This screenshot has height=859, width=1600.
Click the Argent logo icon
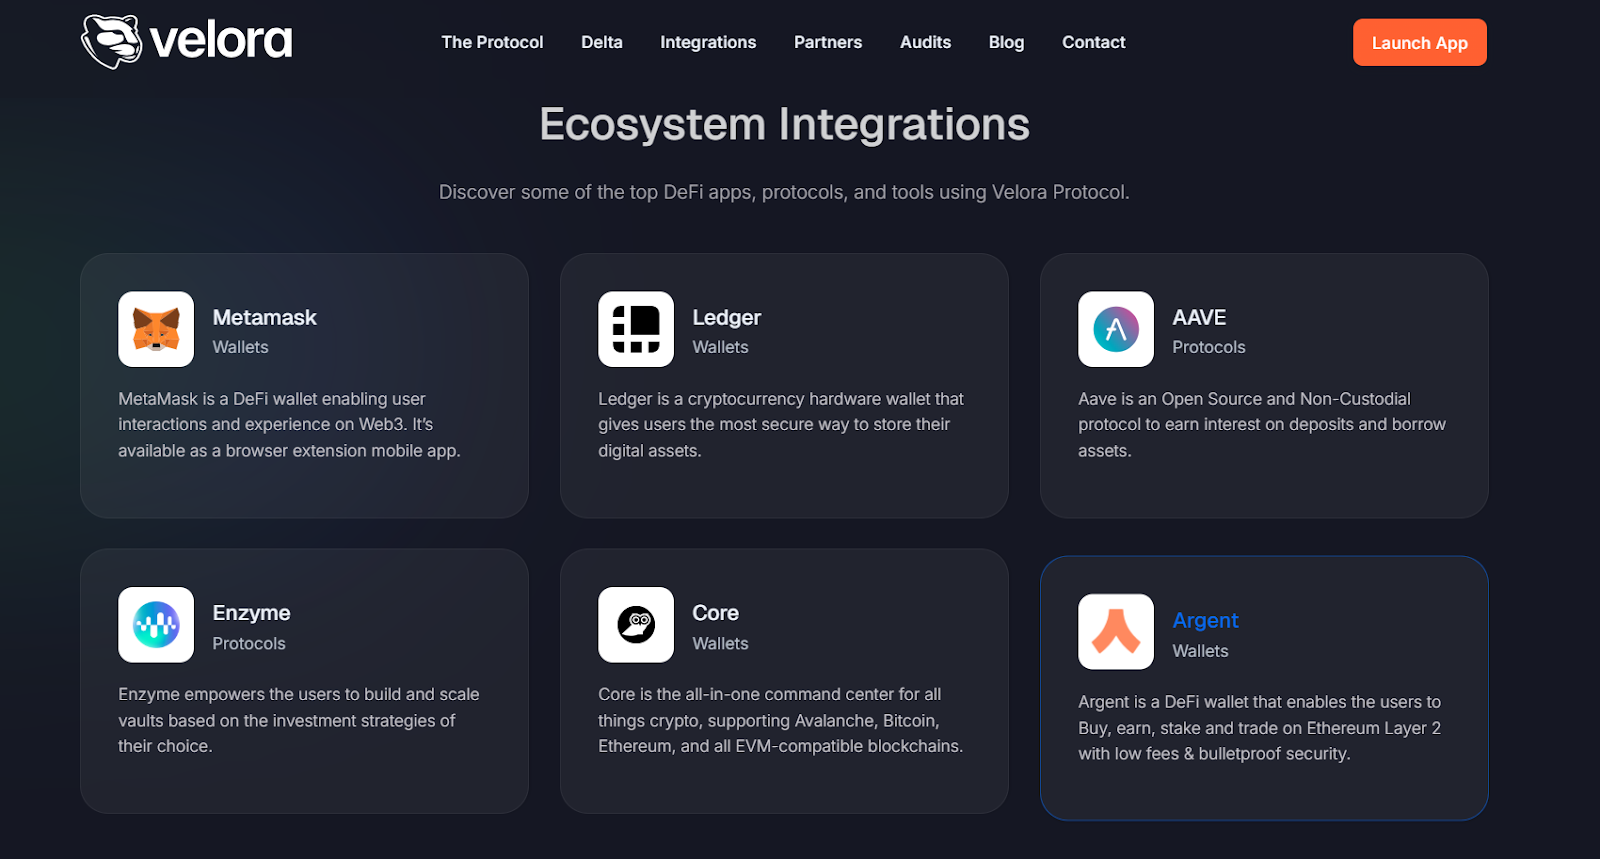point(1116,632)
